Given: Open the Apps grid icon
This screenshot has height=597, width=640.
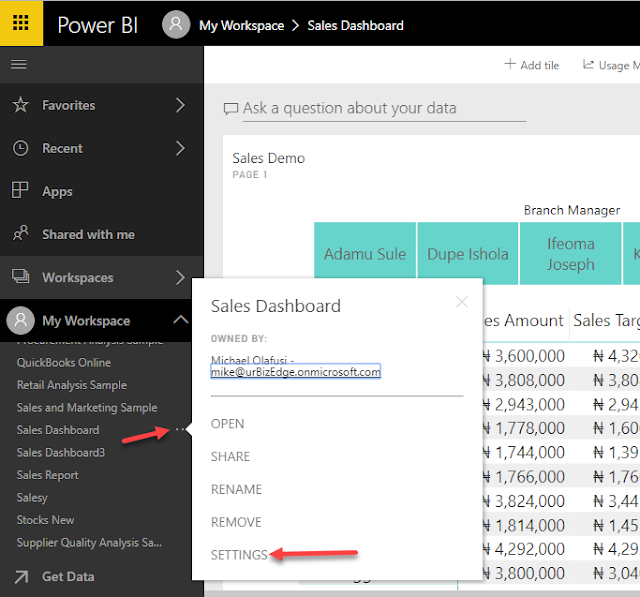Looking at the screenshot, I should pos(20,191).
